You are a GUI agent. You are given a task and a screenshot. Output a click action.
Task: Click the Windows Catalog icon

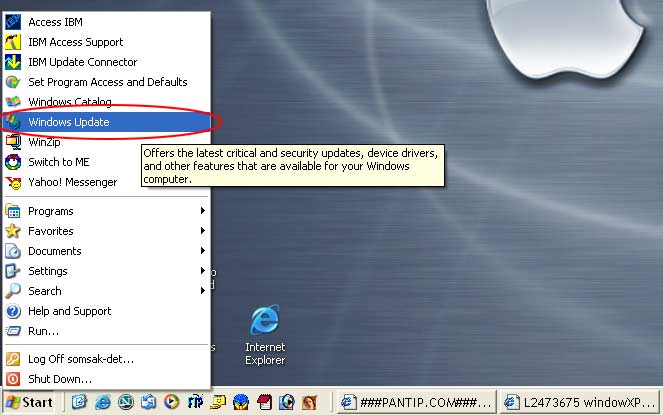13,101
